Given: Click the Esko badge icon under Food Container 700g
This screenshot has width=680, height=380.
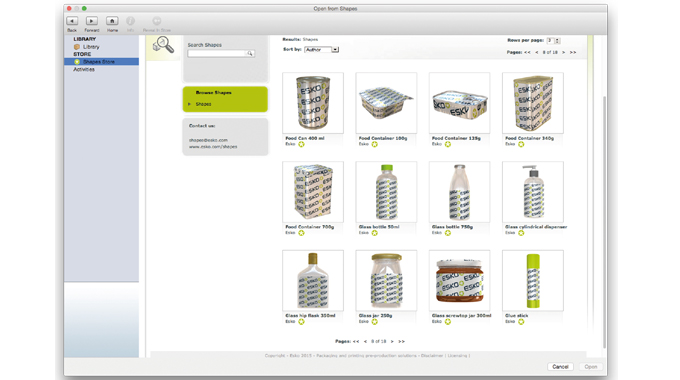Looking at the screenshot, I should click(301, 233).
